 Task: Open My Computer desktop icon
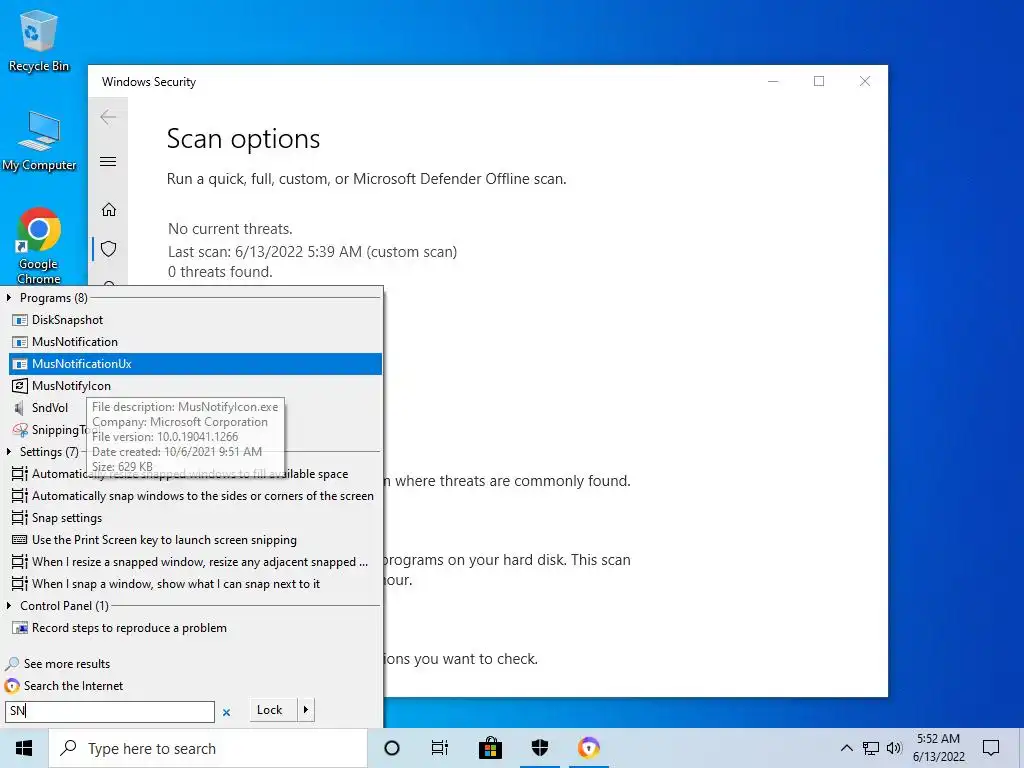pyautogui.click(x=39, y=140)
